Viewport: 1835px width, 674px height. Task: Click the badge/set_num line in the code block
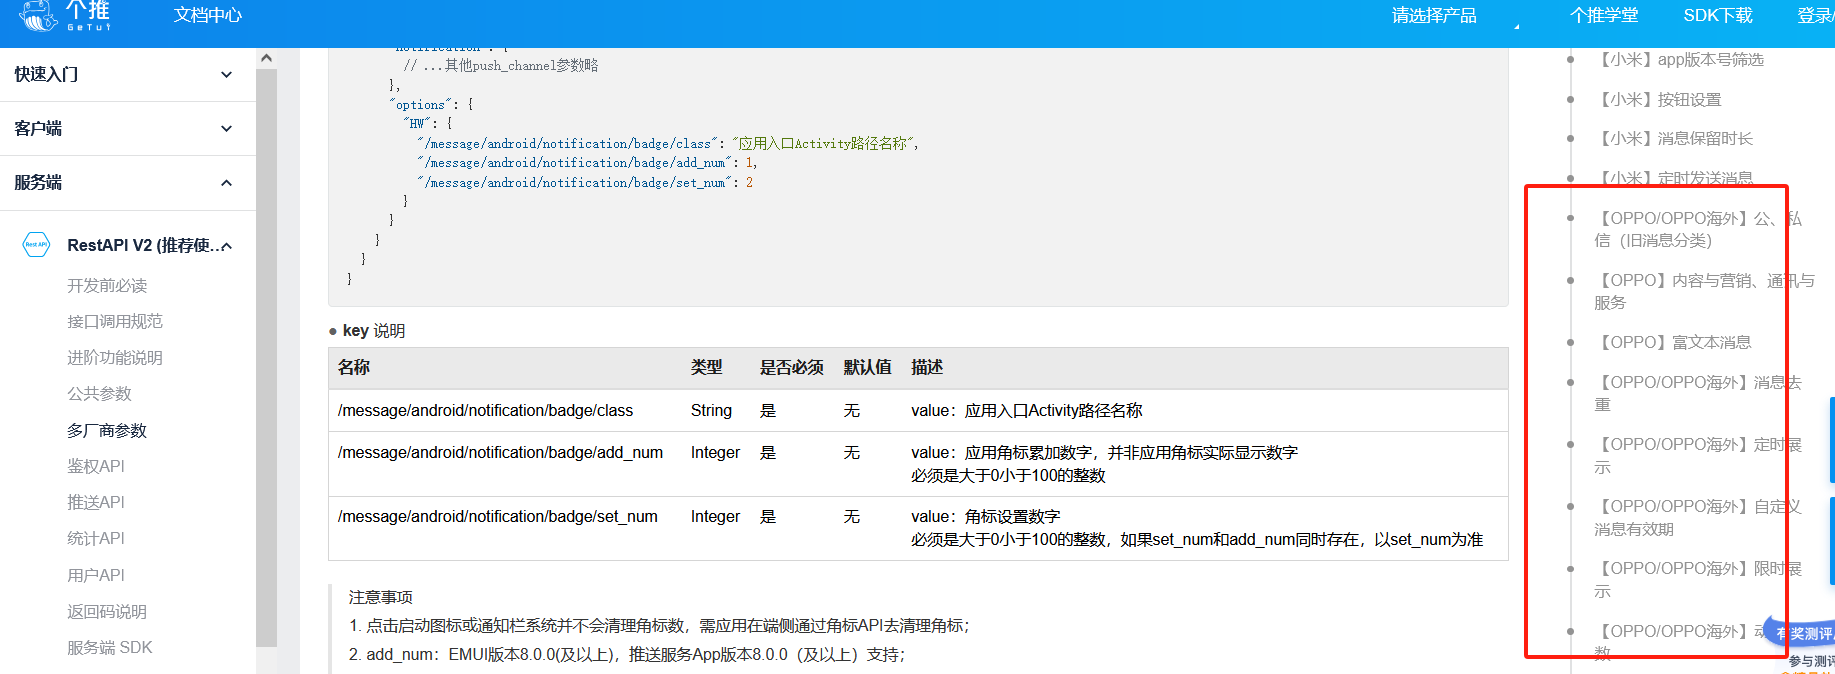coord(585,183)
